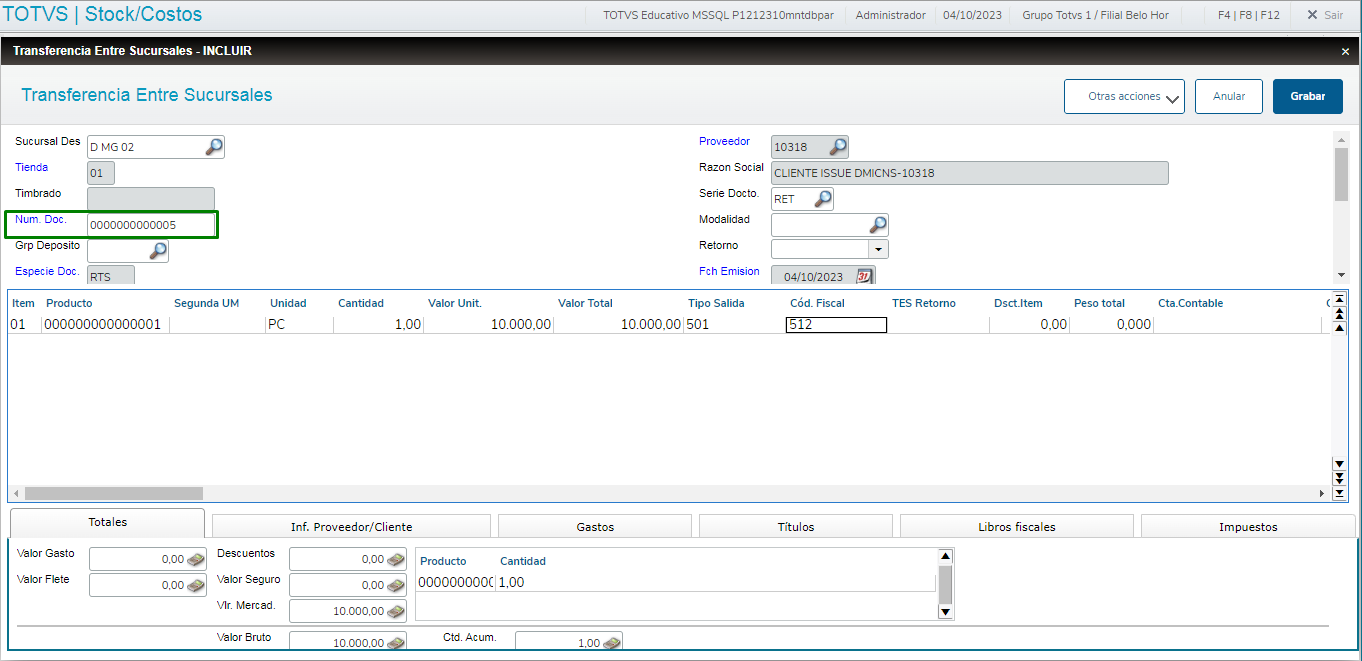Move down one row in items grid

(x=1340, y=464)
